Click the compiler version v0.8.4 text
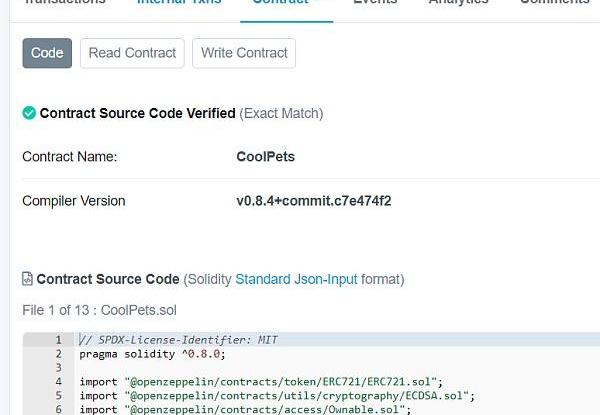The image size is (600, 415). pos(313,201)
